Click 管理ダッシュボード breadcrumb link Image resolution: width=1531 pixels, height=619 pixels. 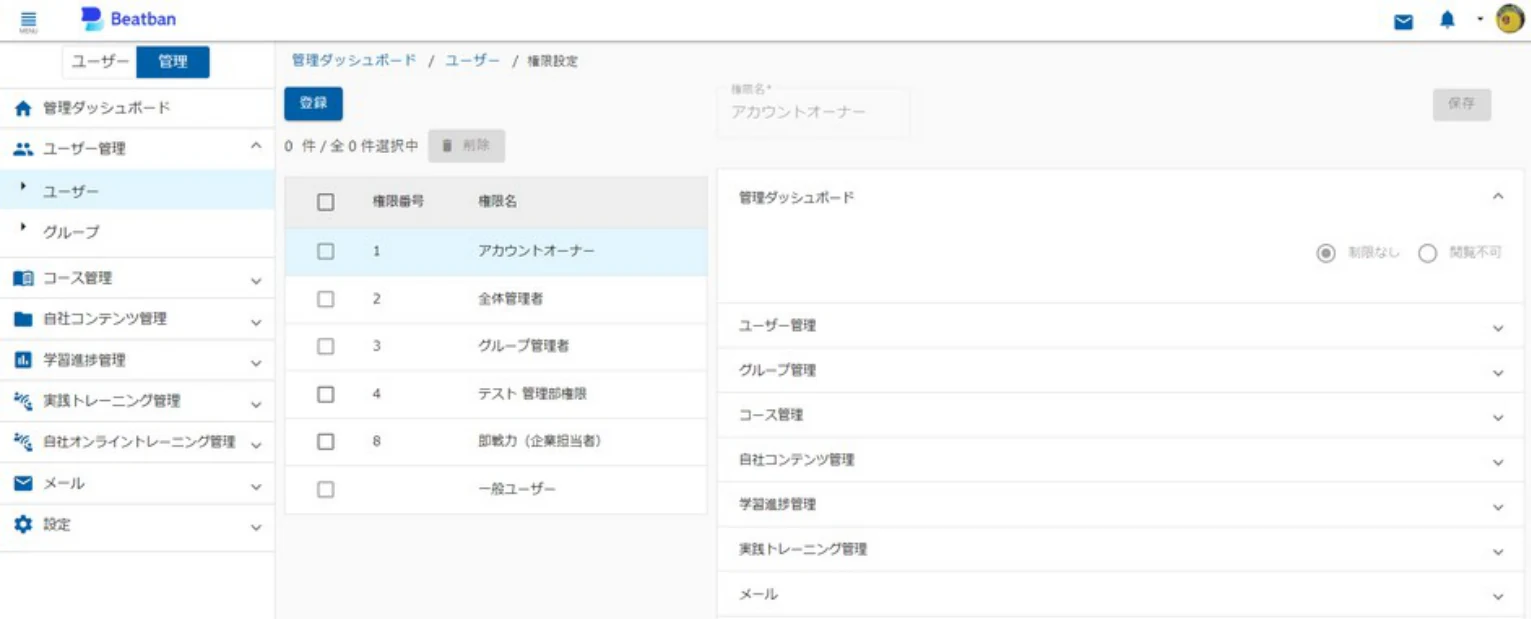pos(354,60)
